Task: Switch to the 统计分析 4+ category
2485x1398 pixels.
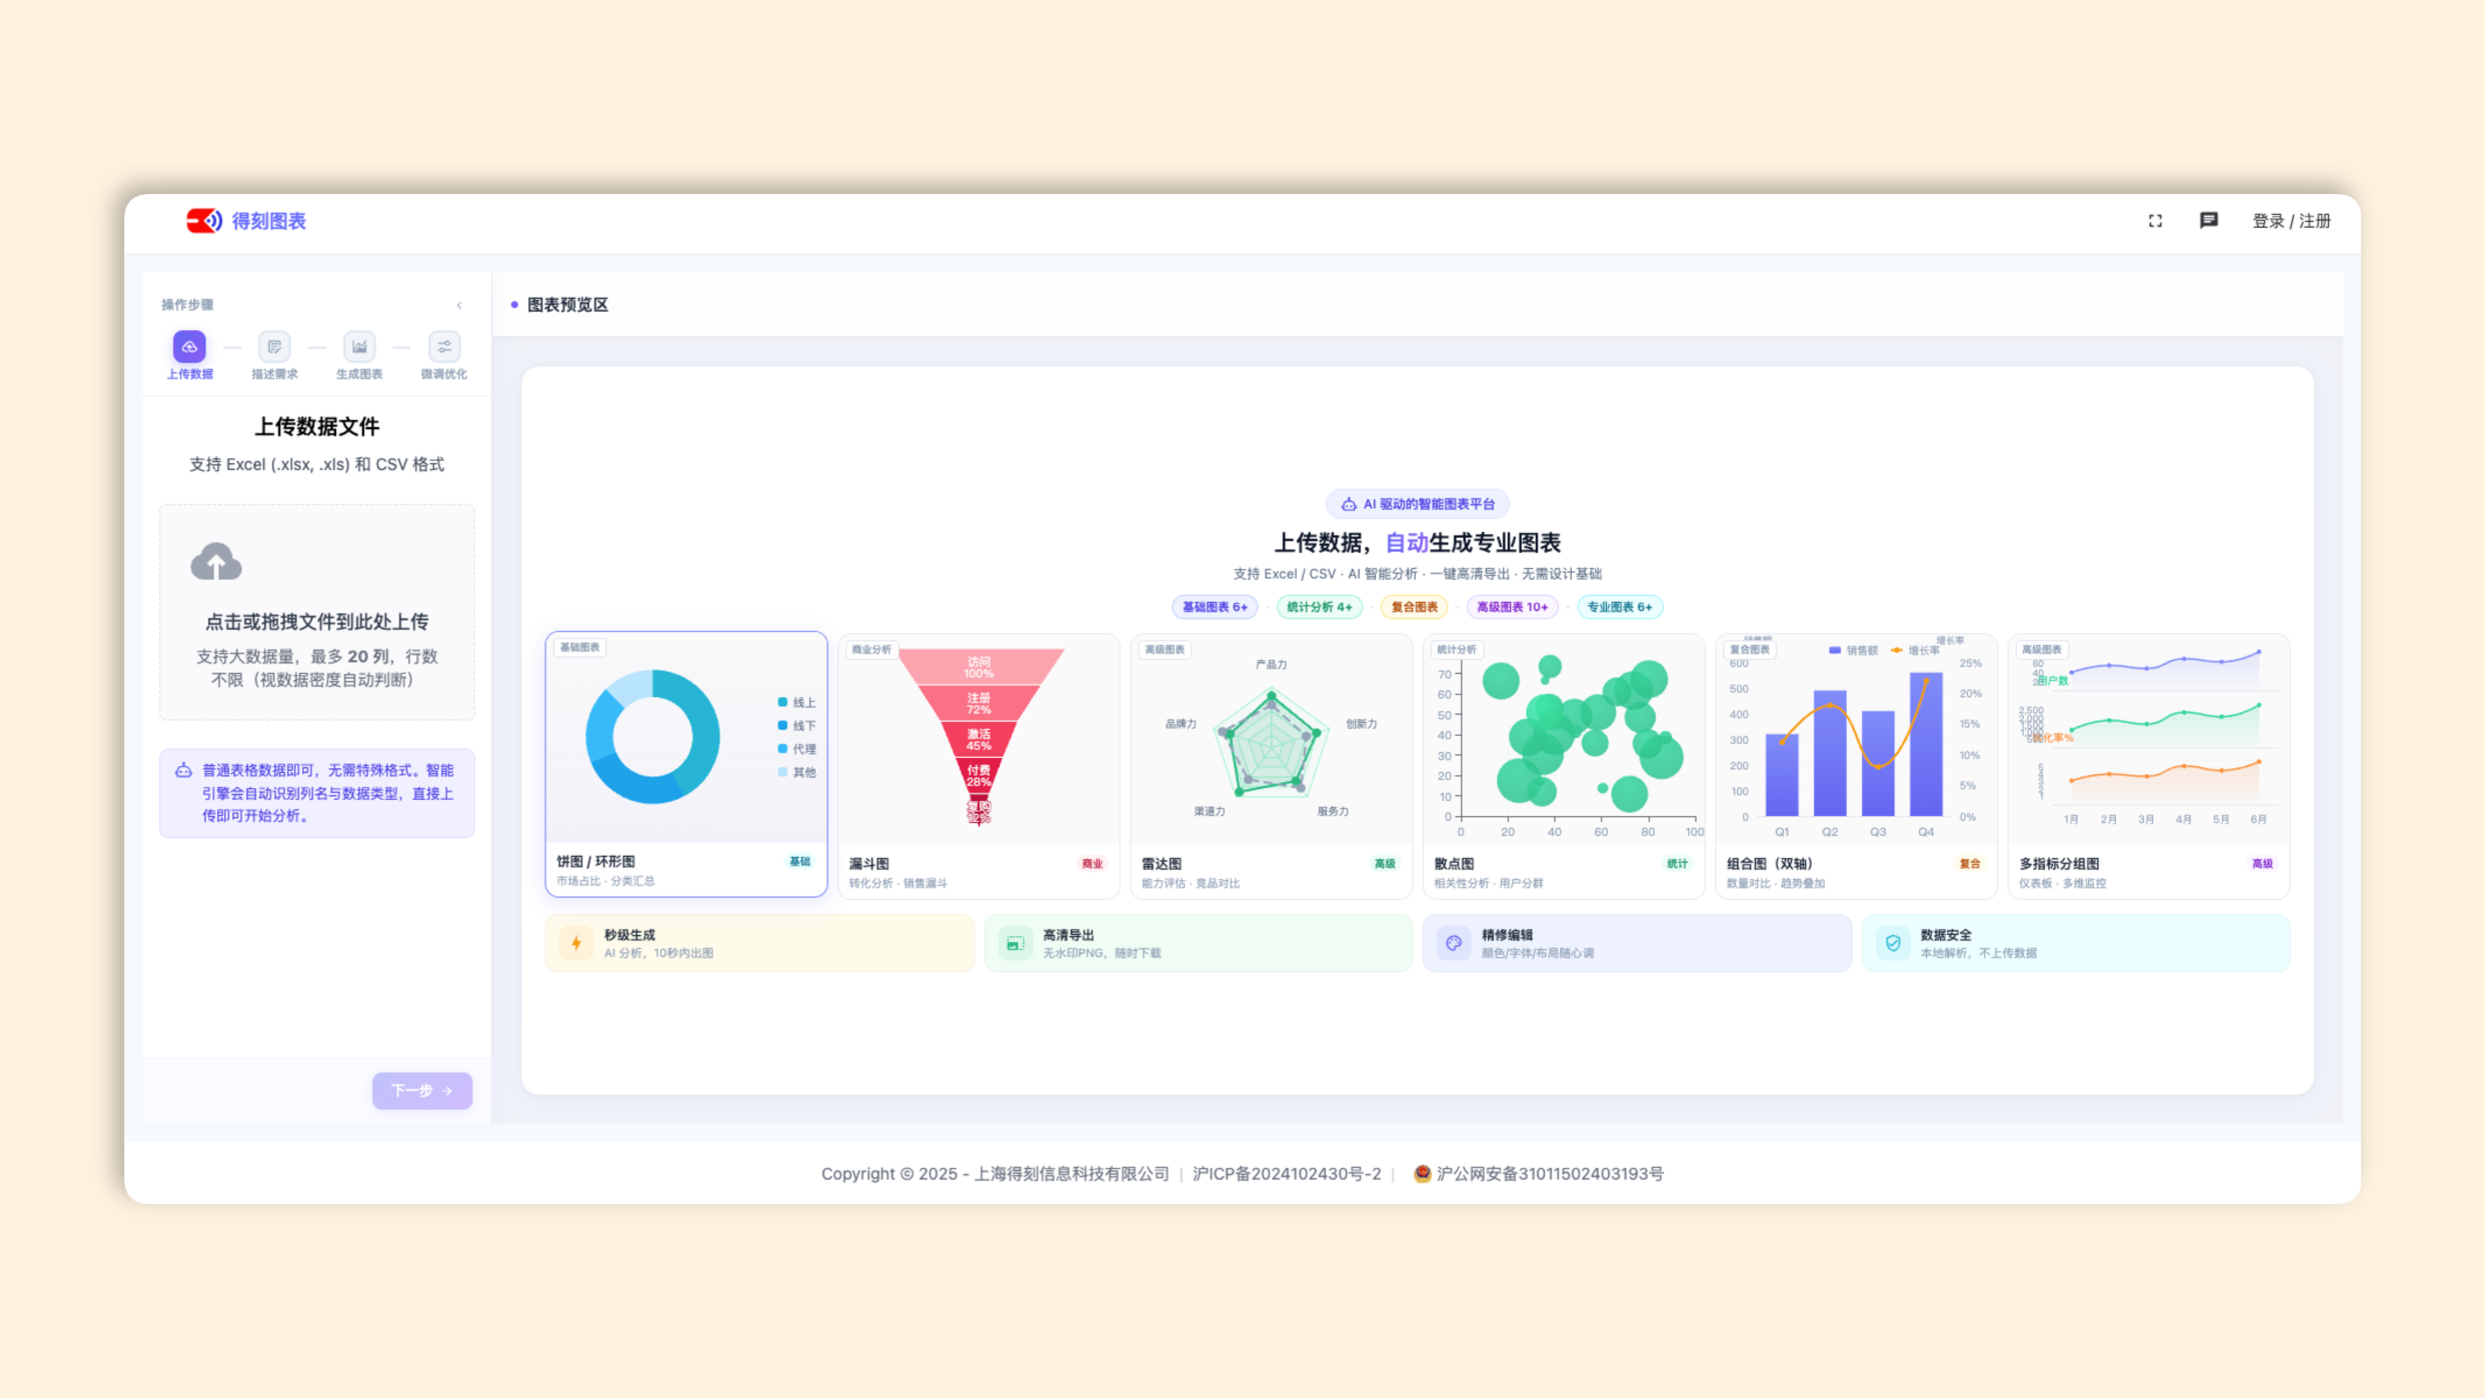Action: click(1319, 607)
